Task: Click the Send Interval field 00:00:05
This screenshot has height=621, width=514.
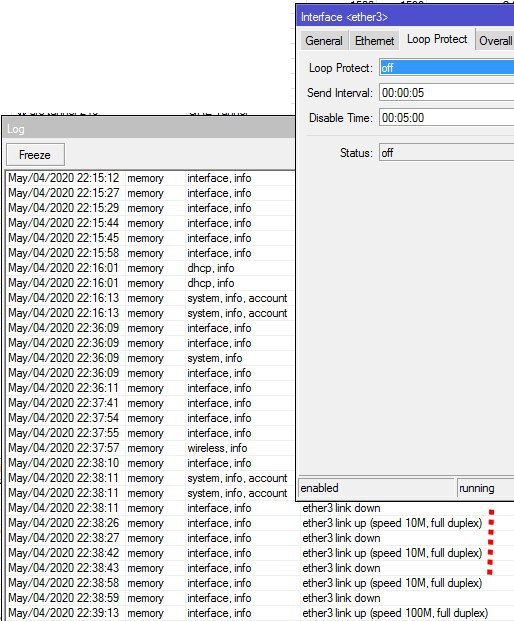Action: point(446,93)
